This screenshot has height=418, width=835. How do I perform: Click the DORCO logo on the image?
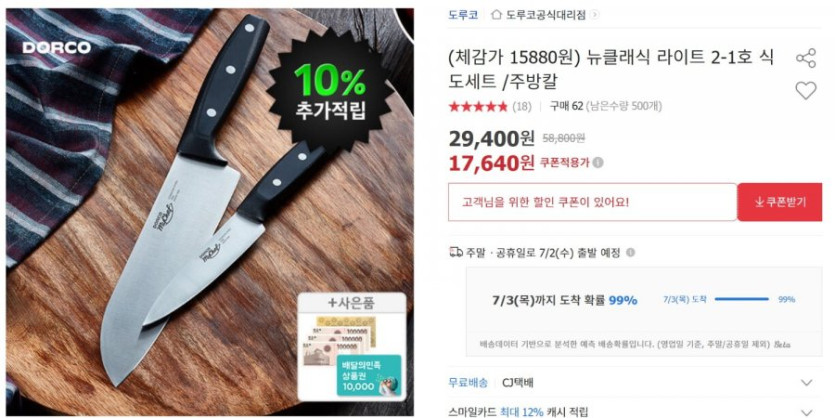pos(56,48)
